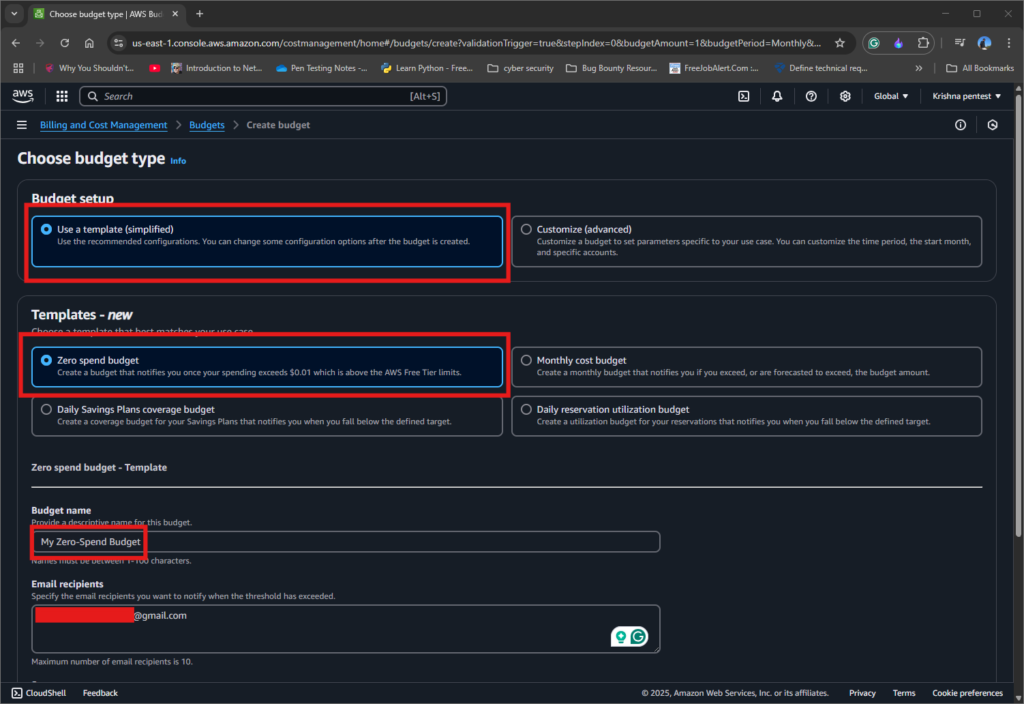Open the cyber security bookmarks folder
The image size is (1024, 704).
(520, 68)
